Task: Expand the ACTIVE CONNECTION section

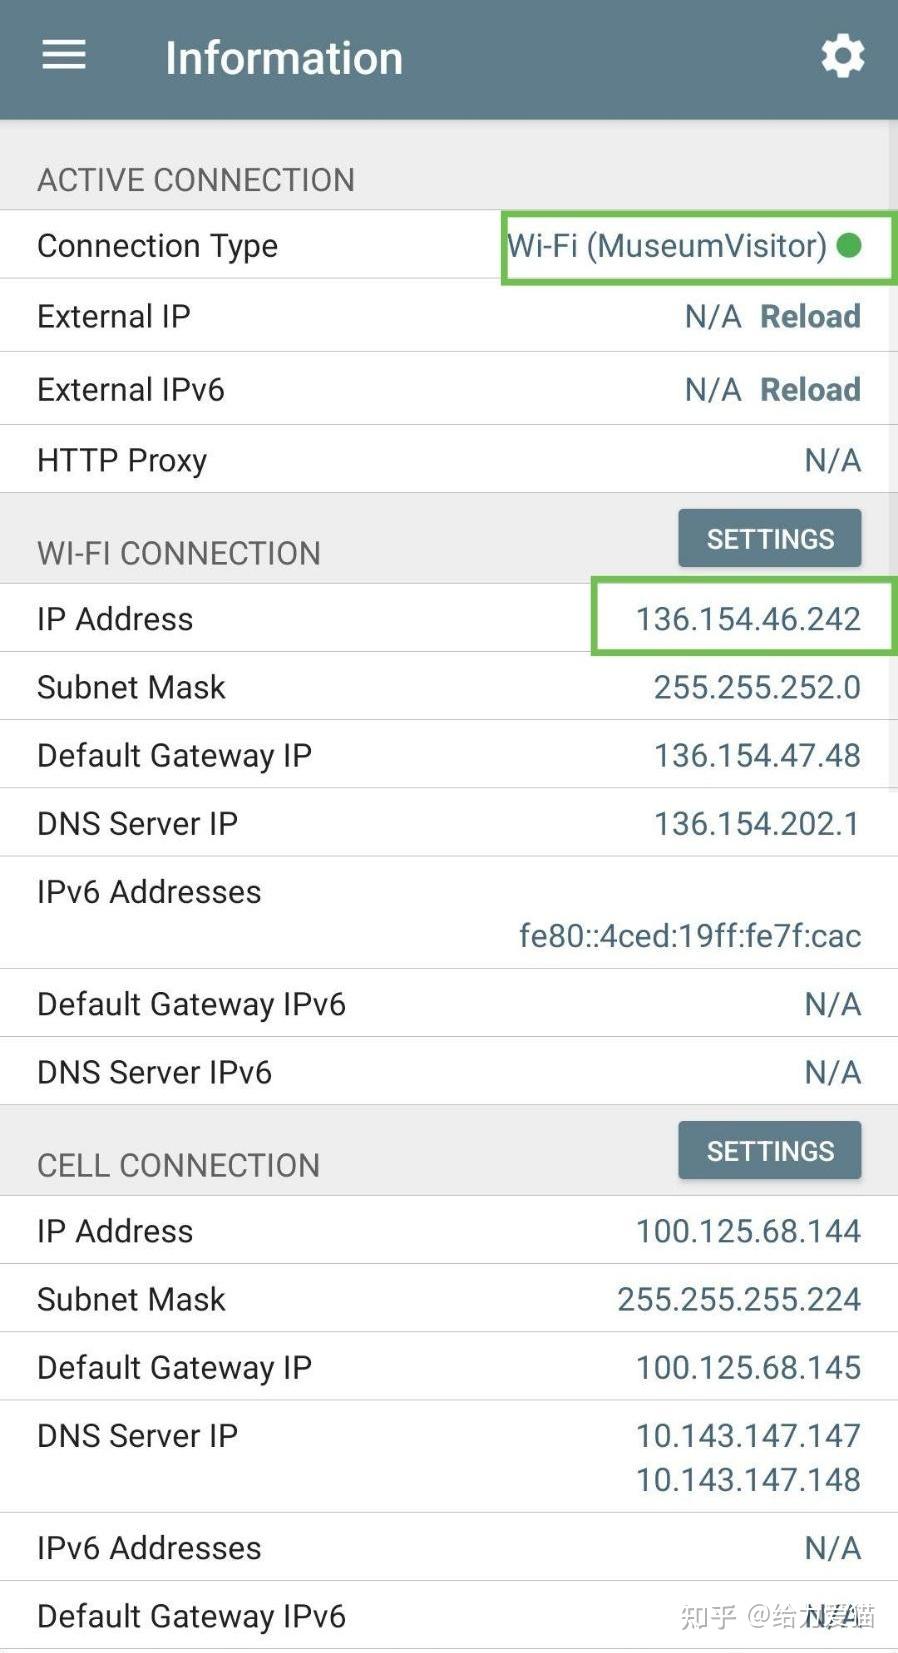Action: 196,180
